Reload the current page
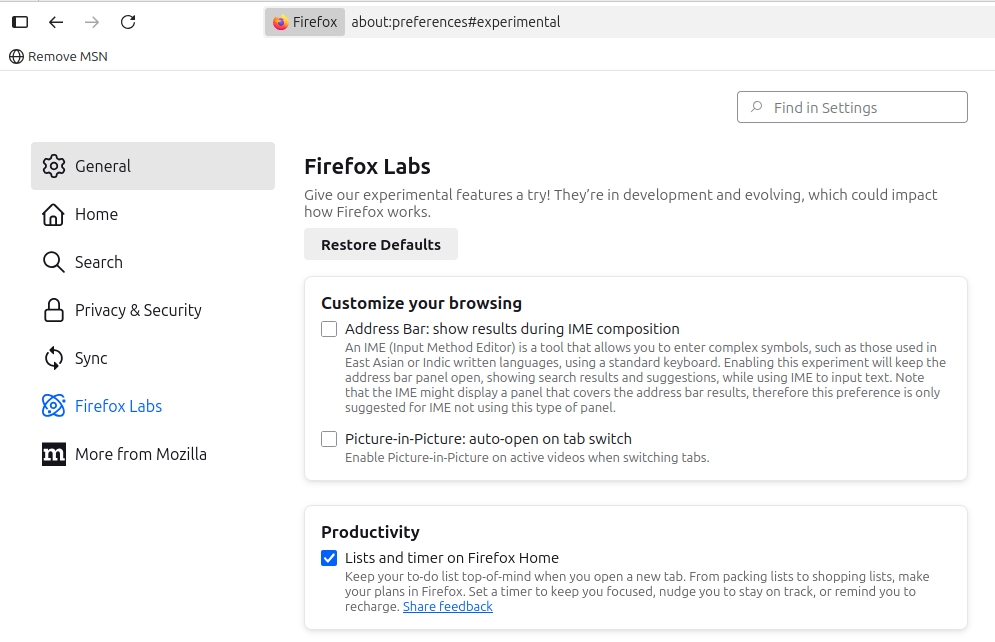 [x=128, y=21]
